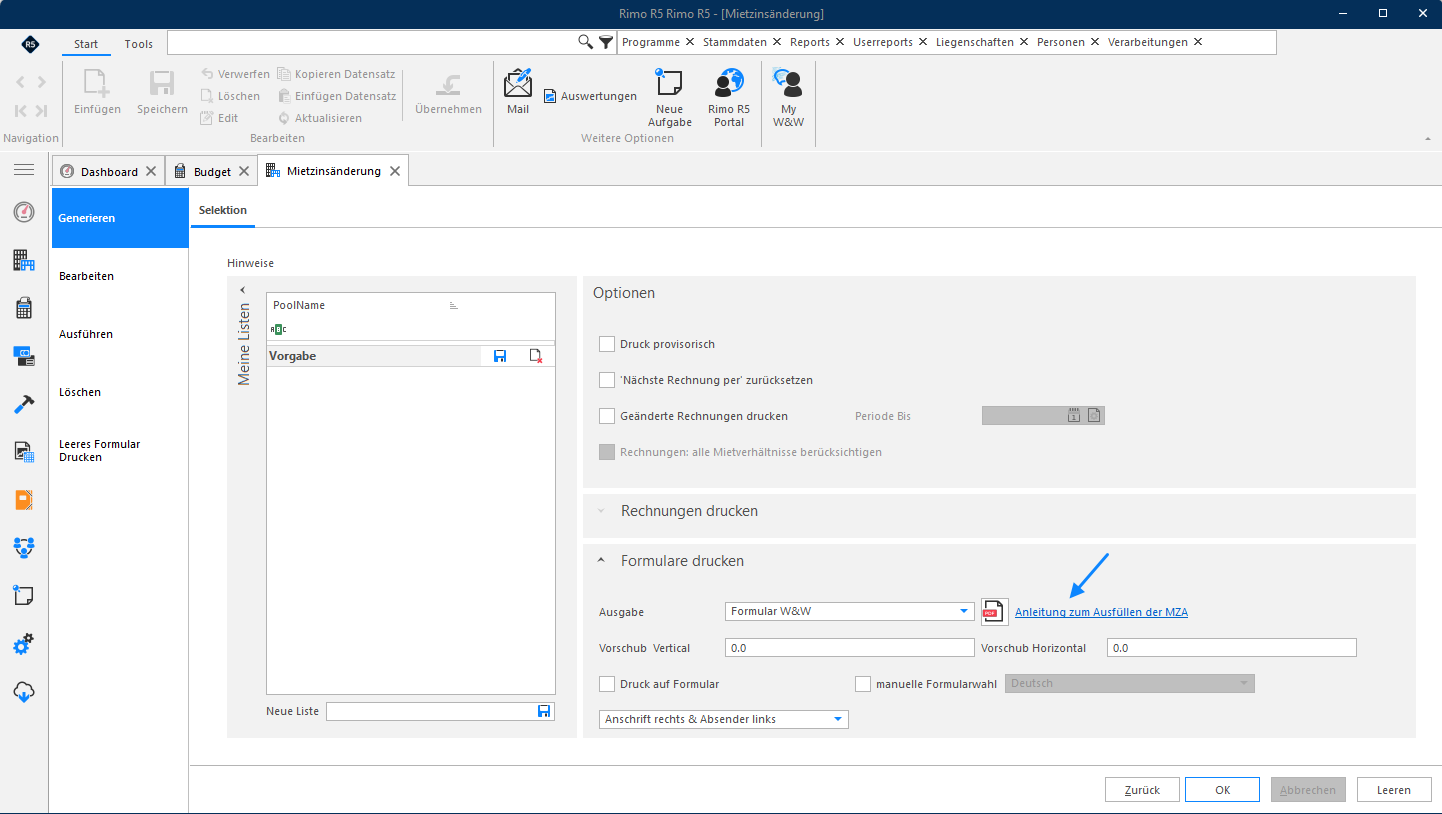Toggle the Druck auf Formular checkbox
Viewport: 1442px width, 814px height.
point(607,684)
